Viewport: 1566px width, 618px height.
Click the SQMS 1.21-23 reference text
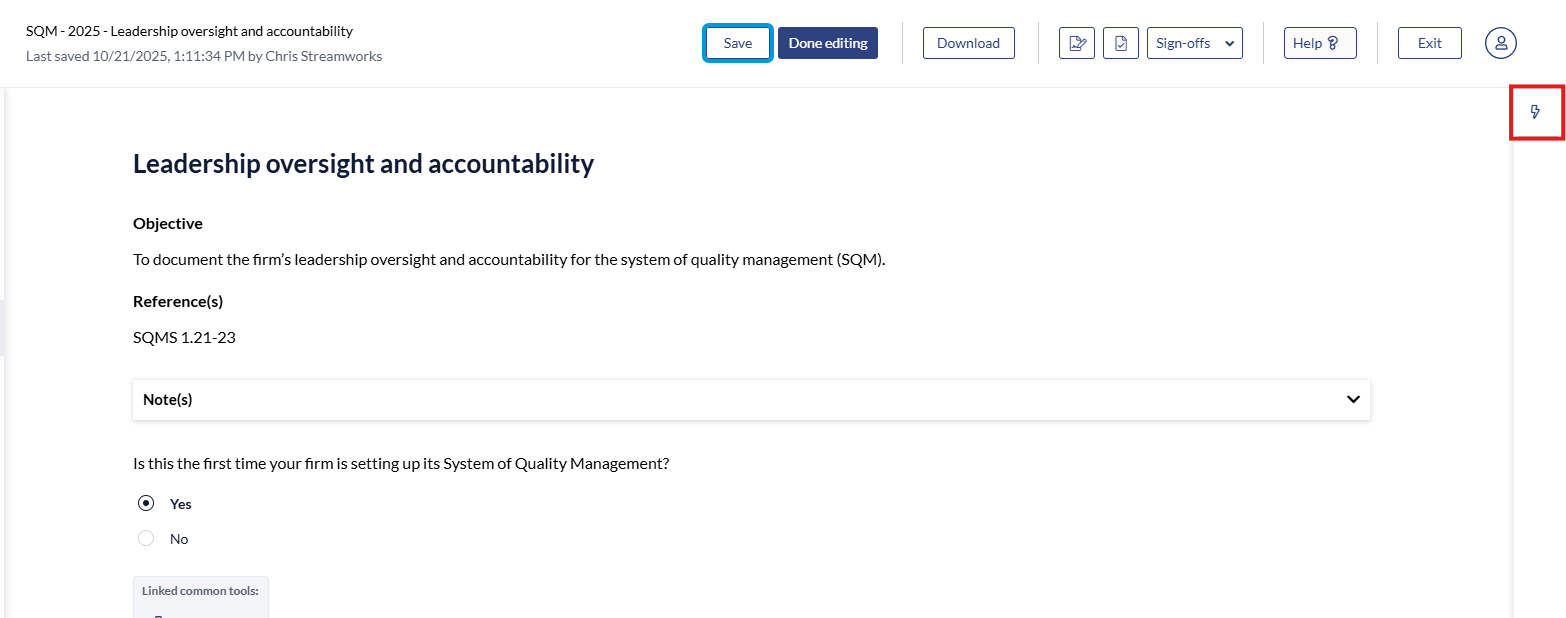pyautogui.click(x=184, y=337)
